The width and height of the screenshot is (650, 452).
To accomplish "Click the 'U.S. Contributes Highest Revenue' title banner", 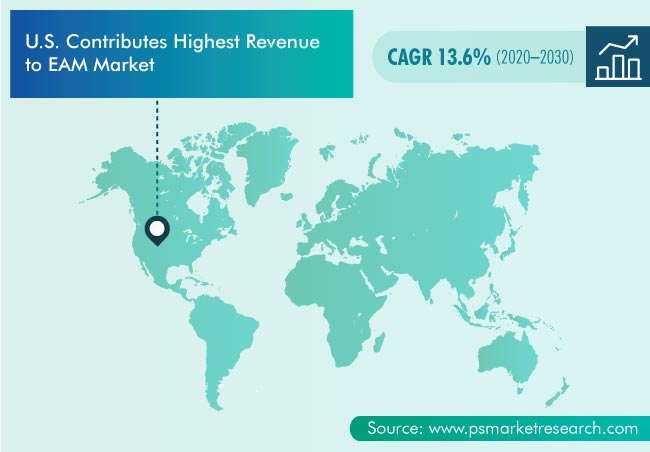I will [x=182, y=54].
